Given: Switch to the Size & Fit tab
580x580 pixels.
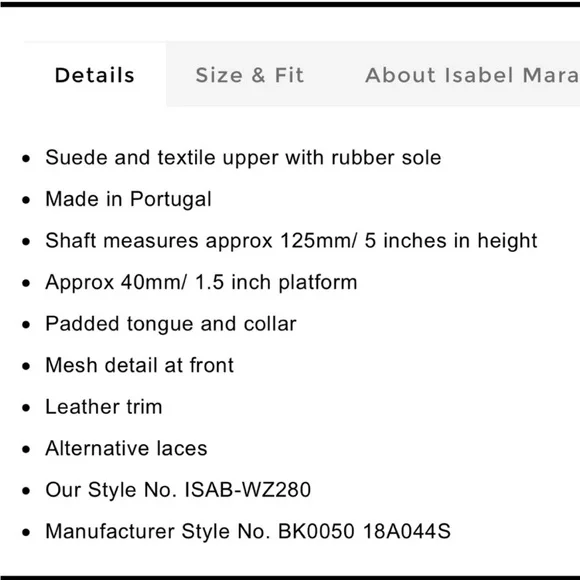Looking at the screenshot, I should (250, 75).
